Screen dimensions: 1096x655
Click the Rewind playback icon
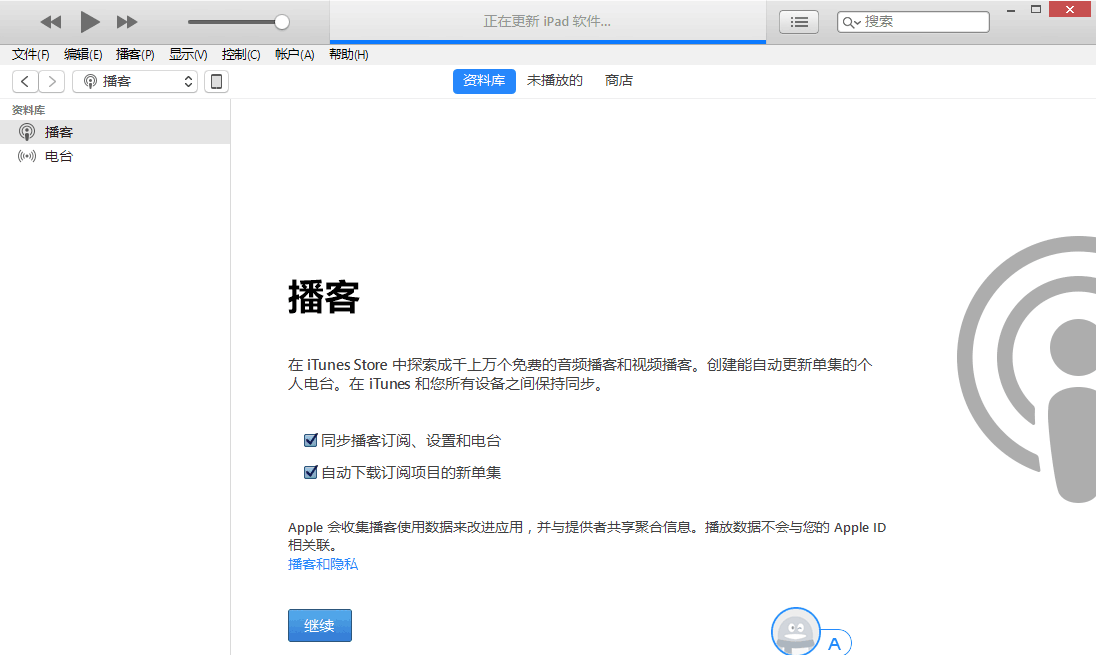(x=51, y=21)
